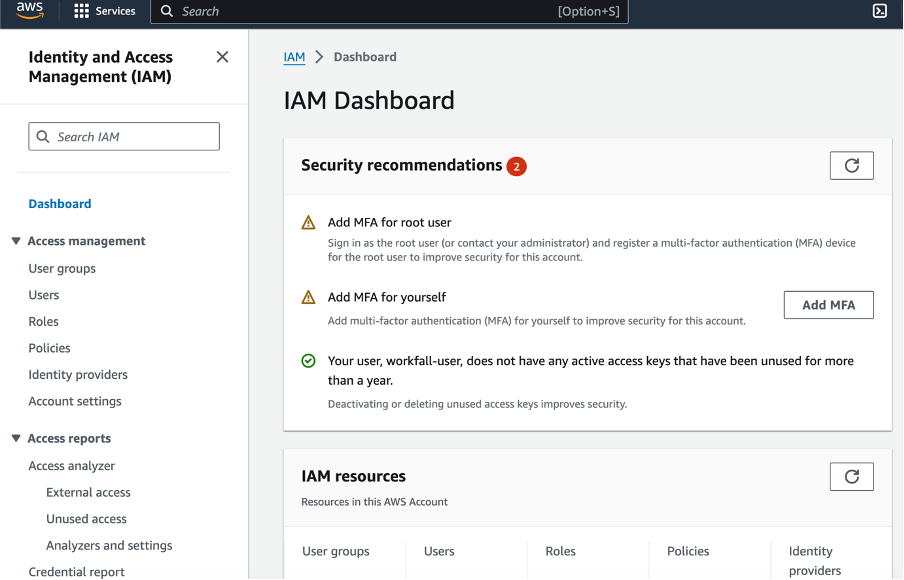Select Dashboard in the sidebar
Image resolution: width=904 pixels, height=580 pixels.
pos(60,204)
